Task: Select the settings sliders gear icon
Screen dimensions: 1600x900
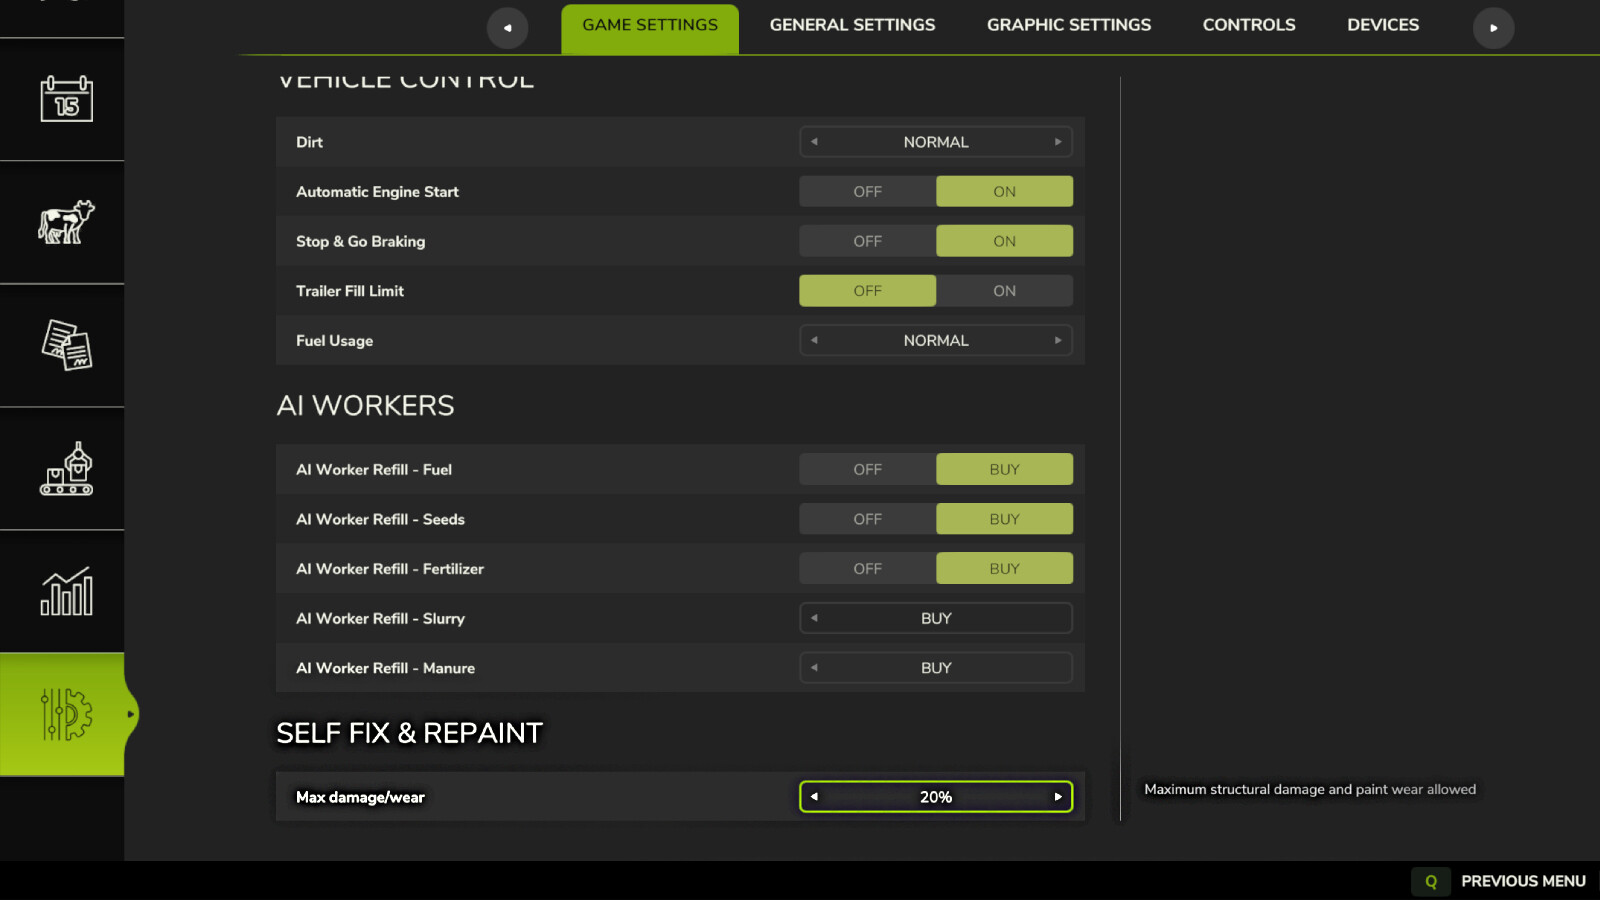Action: [x=66, y=714]
